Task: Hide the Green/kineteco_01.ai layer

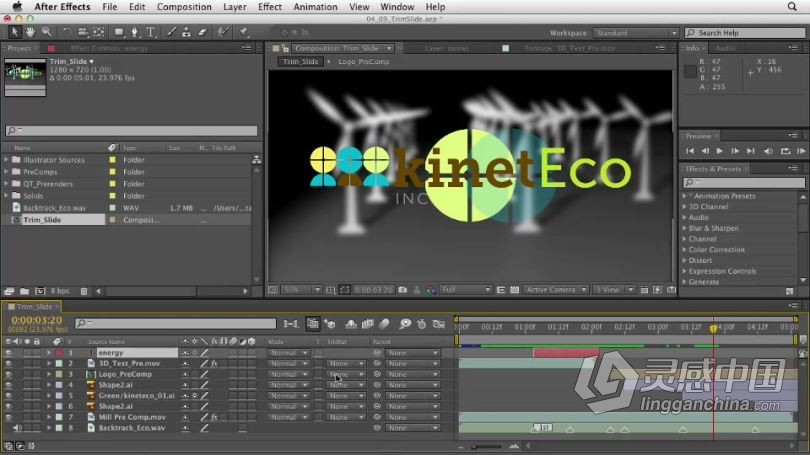Action: pyautogui.click(x=8, y=396)
